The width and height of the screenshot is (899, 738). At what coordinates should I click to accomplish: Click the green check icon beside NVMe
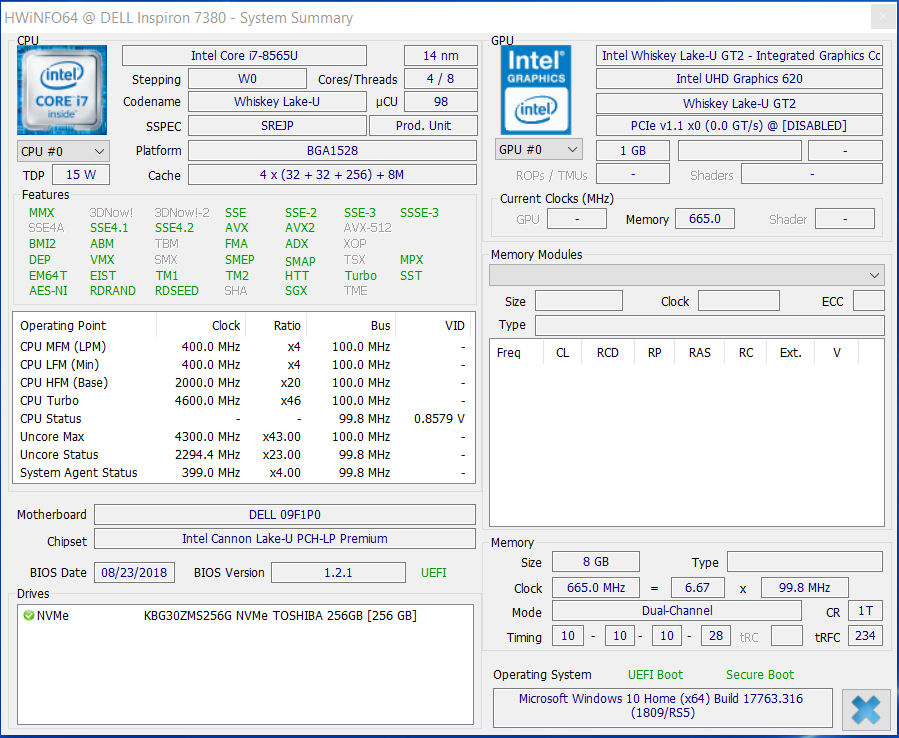(x=28, y=616)
